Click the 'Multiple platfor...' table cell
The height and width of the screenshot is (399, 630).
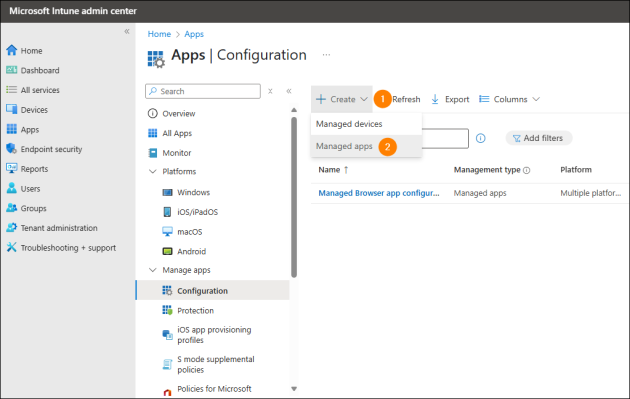(591, 193)
